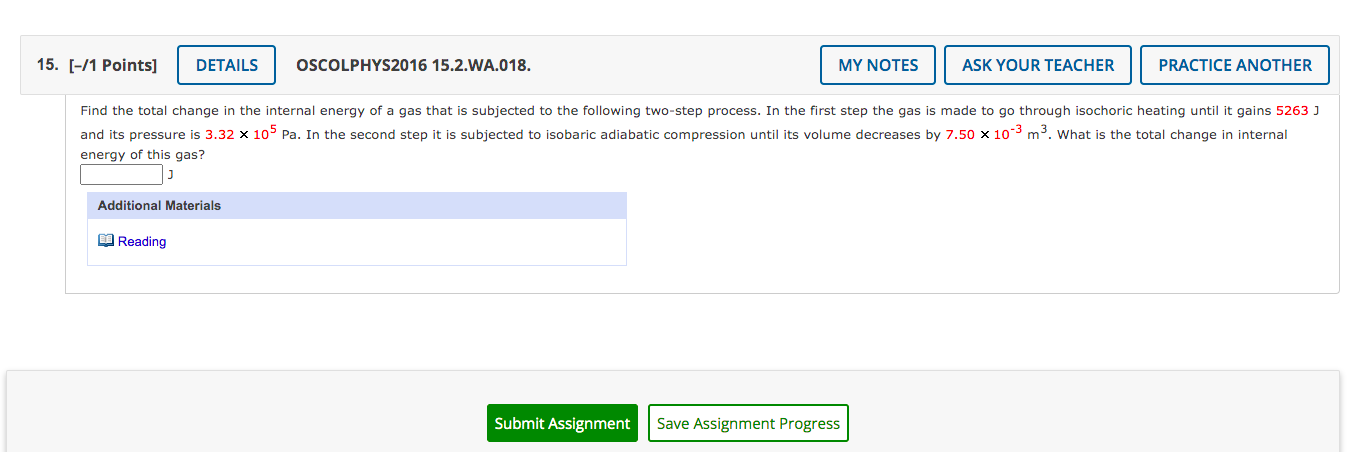Click the 'Find the total change' opening sentence

pos(146,111)
